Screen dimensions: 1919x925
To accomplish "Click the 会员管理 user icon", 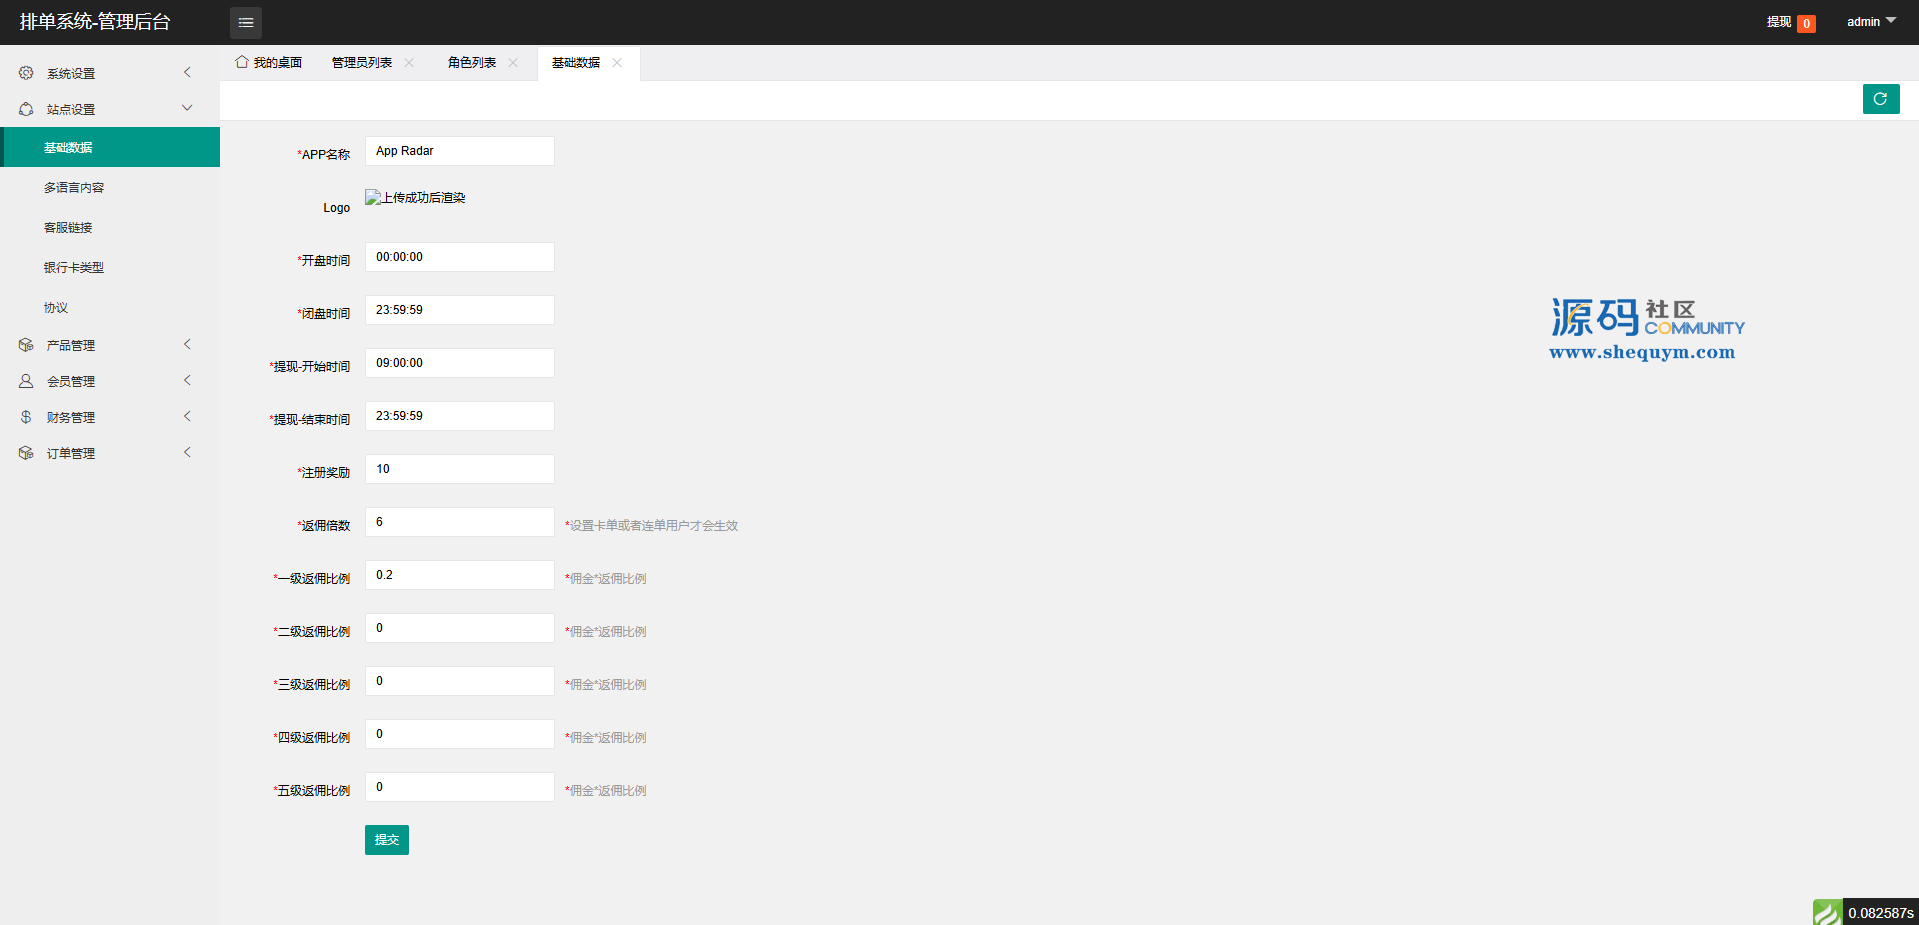I will 26,381.
